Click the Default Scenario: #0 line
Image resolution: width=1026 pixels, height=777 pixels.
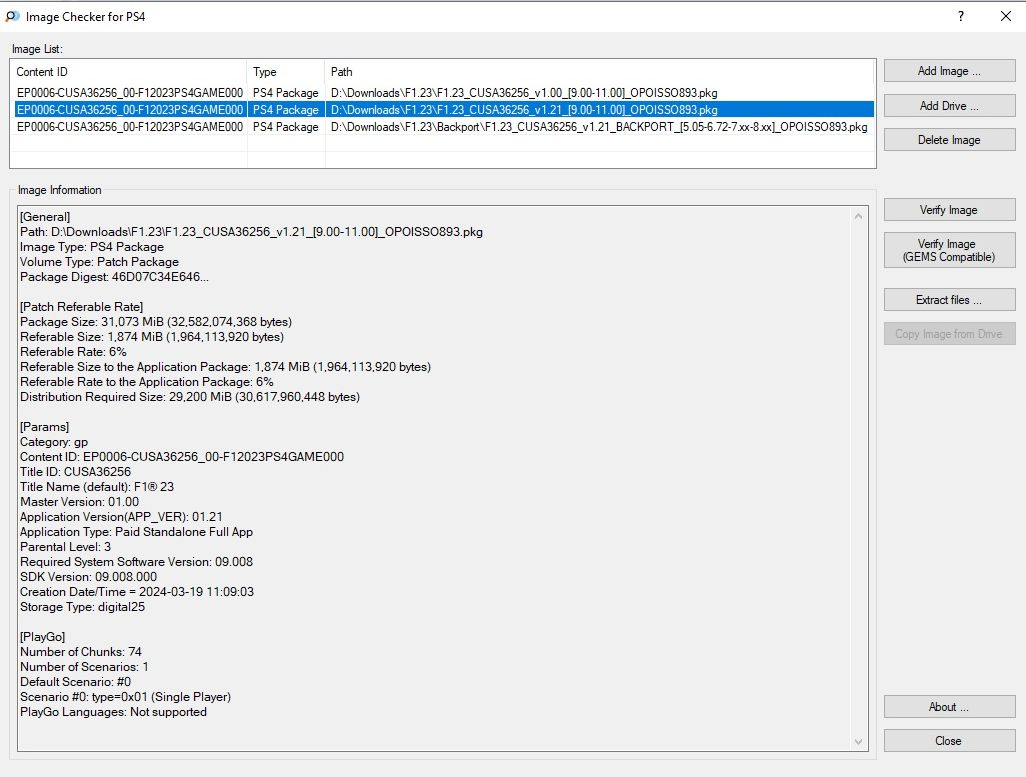pyautogui.click(x=75, y=682)
